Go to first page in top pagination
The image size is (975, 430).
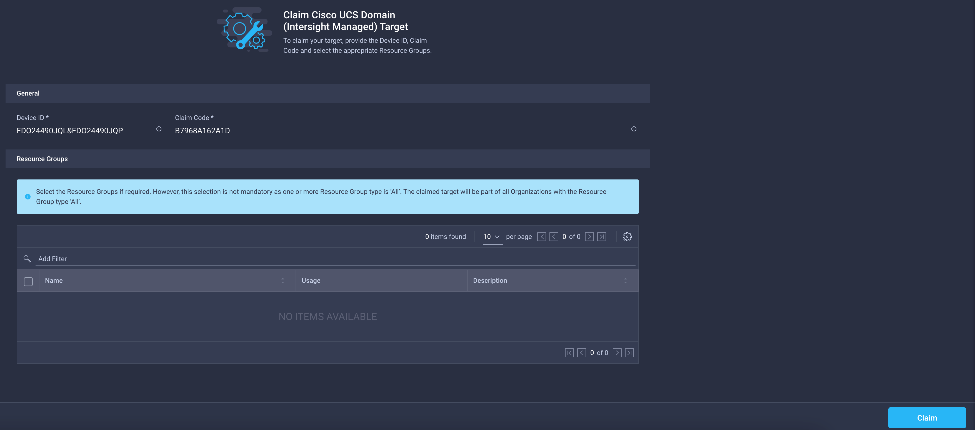[x=542, y=237]
